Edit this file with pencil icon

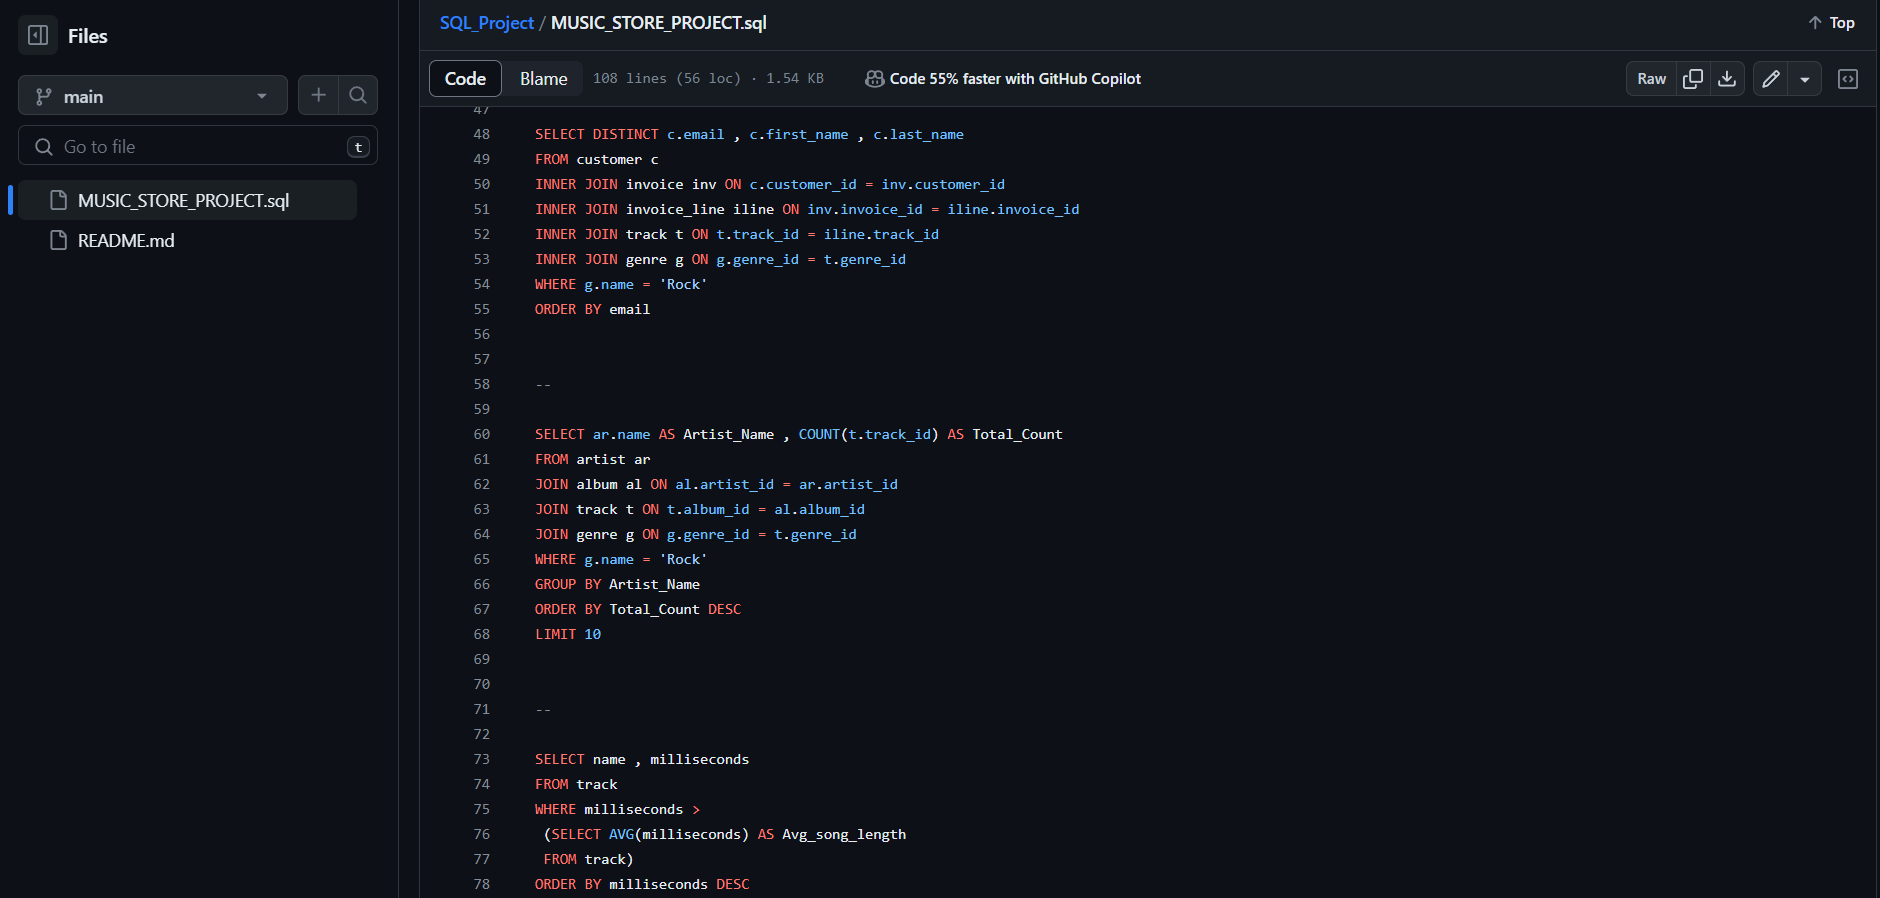click(x=1770, y=79)
